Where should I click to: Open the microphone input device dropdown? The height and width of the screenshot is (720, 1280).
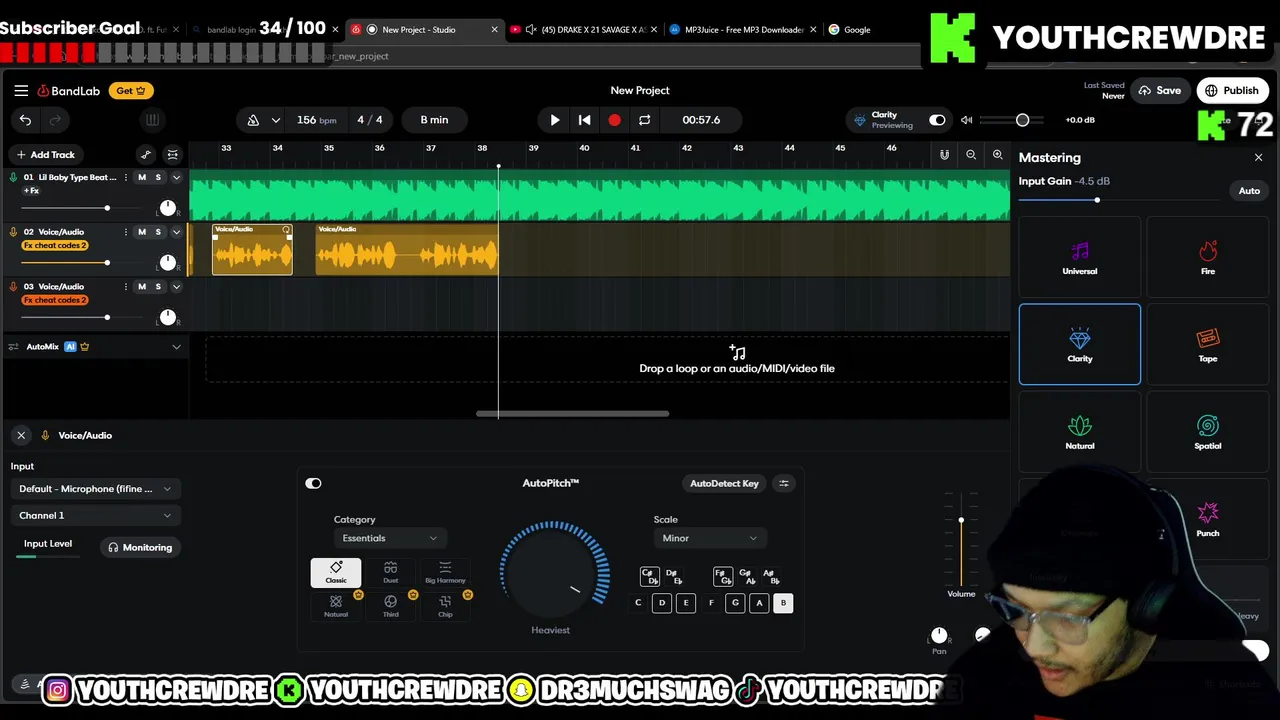tap(95, 489)
